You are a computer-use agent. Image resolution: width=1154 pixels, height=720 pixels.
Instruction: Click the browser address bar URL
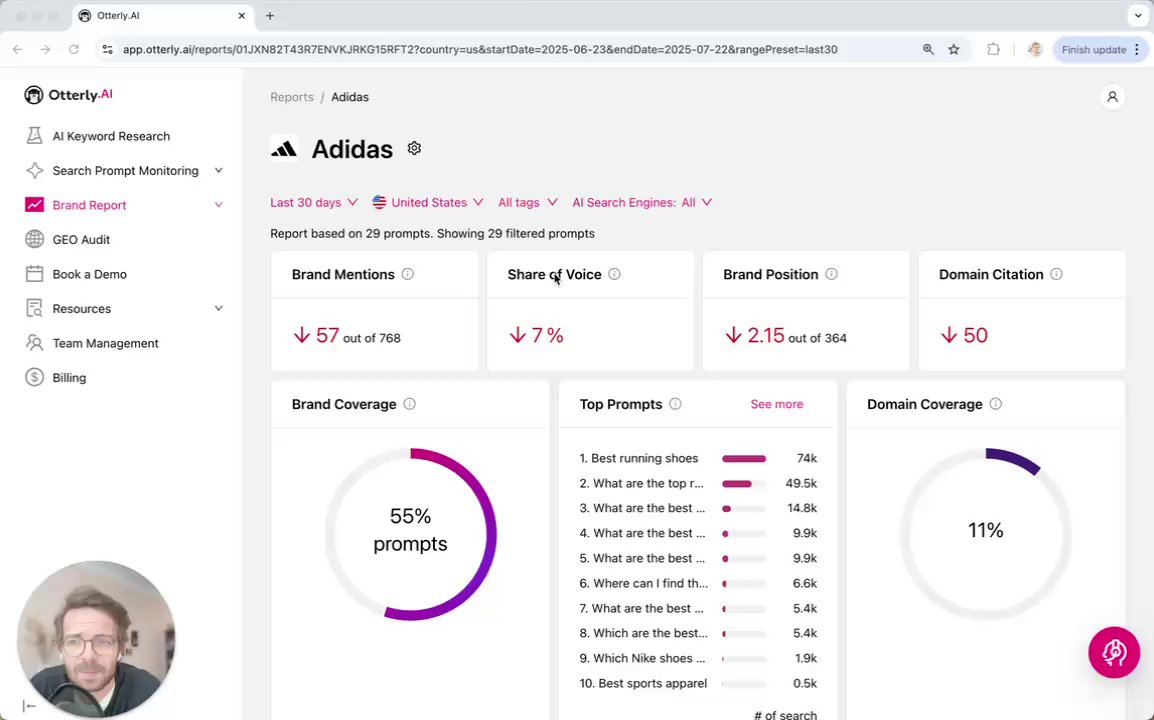480,49
